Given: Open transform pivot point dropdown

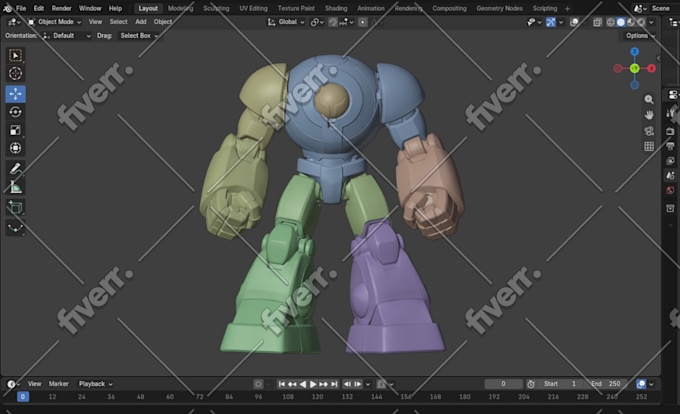Looking at the screenshot, I should [x=317, y=22].
